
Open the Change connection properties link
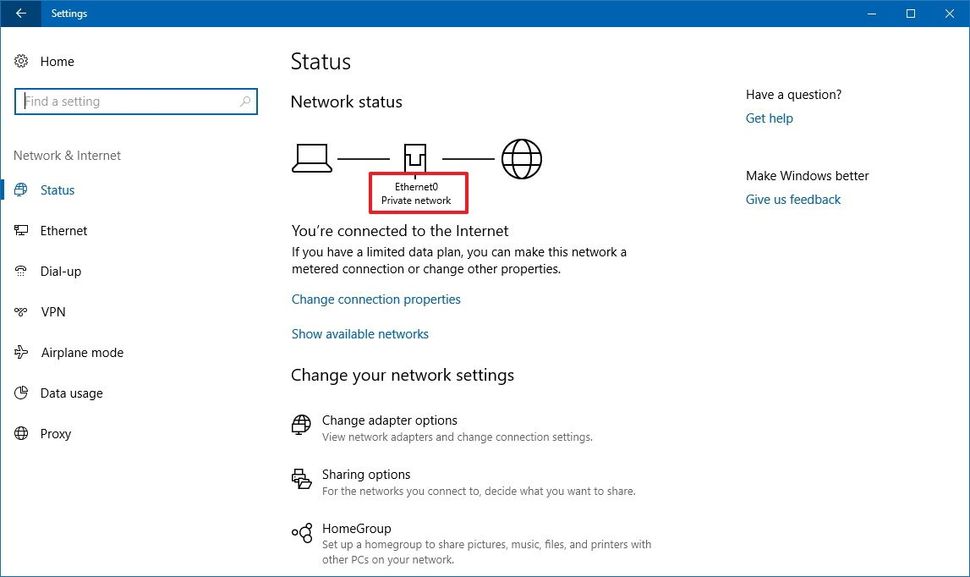pos(376,299)
